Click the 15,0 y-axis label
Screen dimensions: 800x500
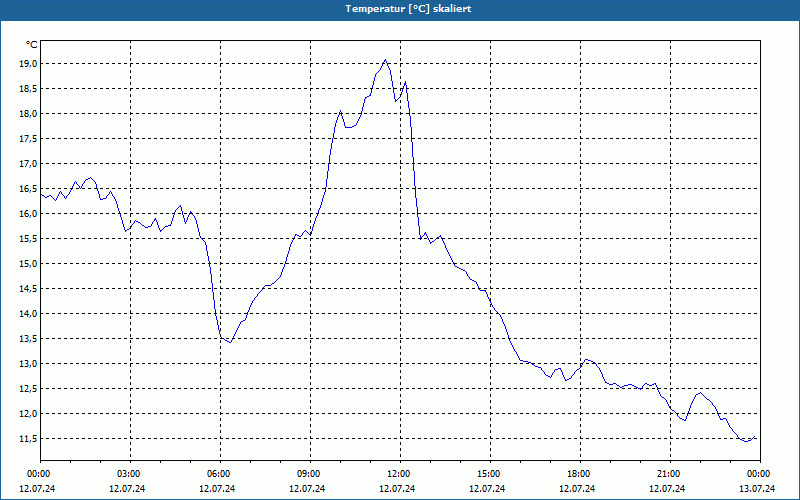[x=28, y=264]
